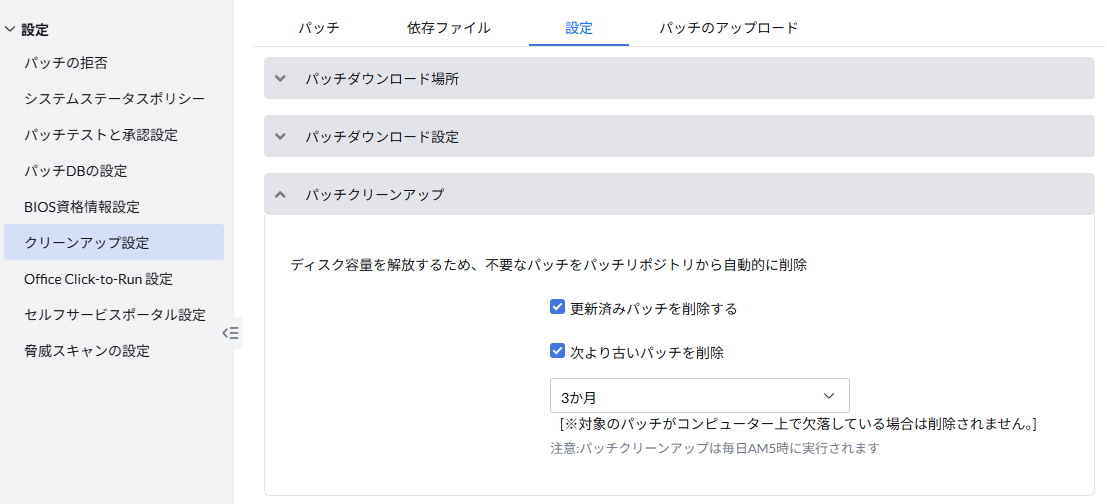Collapse the sidebar using the collapse icon
This screenshot has width=1107, height=504.
coord(230,333)
